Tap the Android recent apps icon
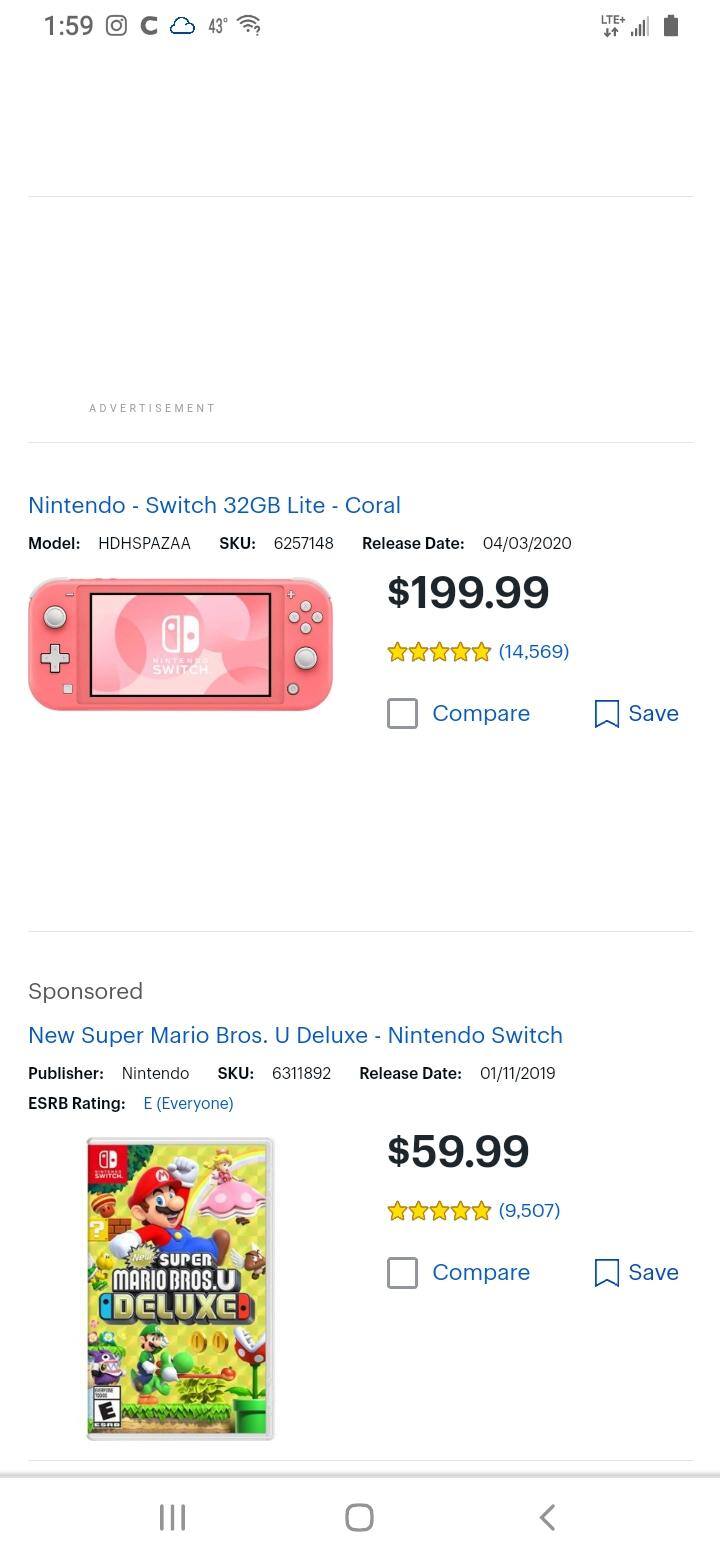The image size is (720, 1560). 172,1517
